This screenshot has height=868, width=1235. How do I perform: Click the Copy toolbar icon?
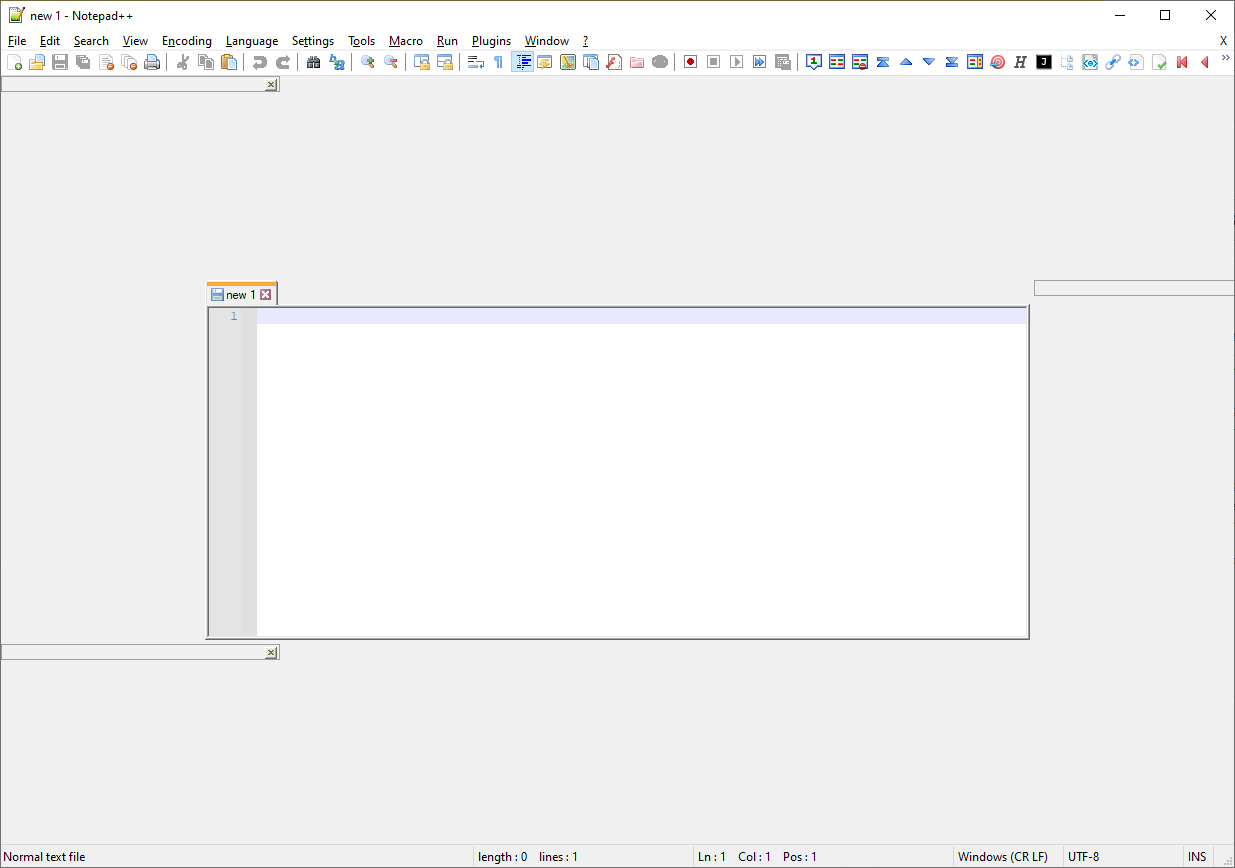click(206, 62)
